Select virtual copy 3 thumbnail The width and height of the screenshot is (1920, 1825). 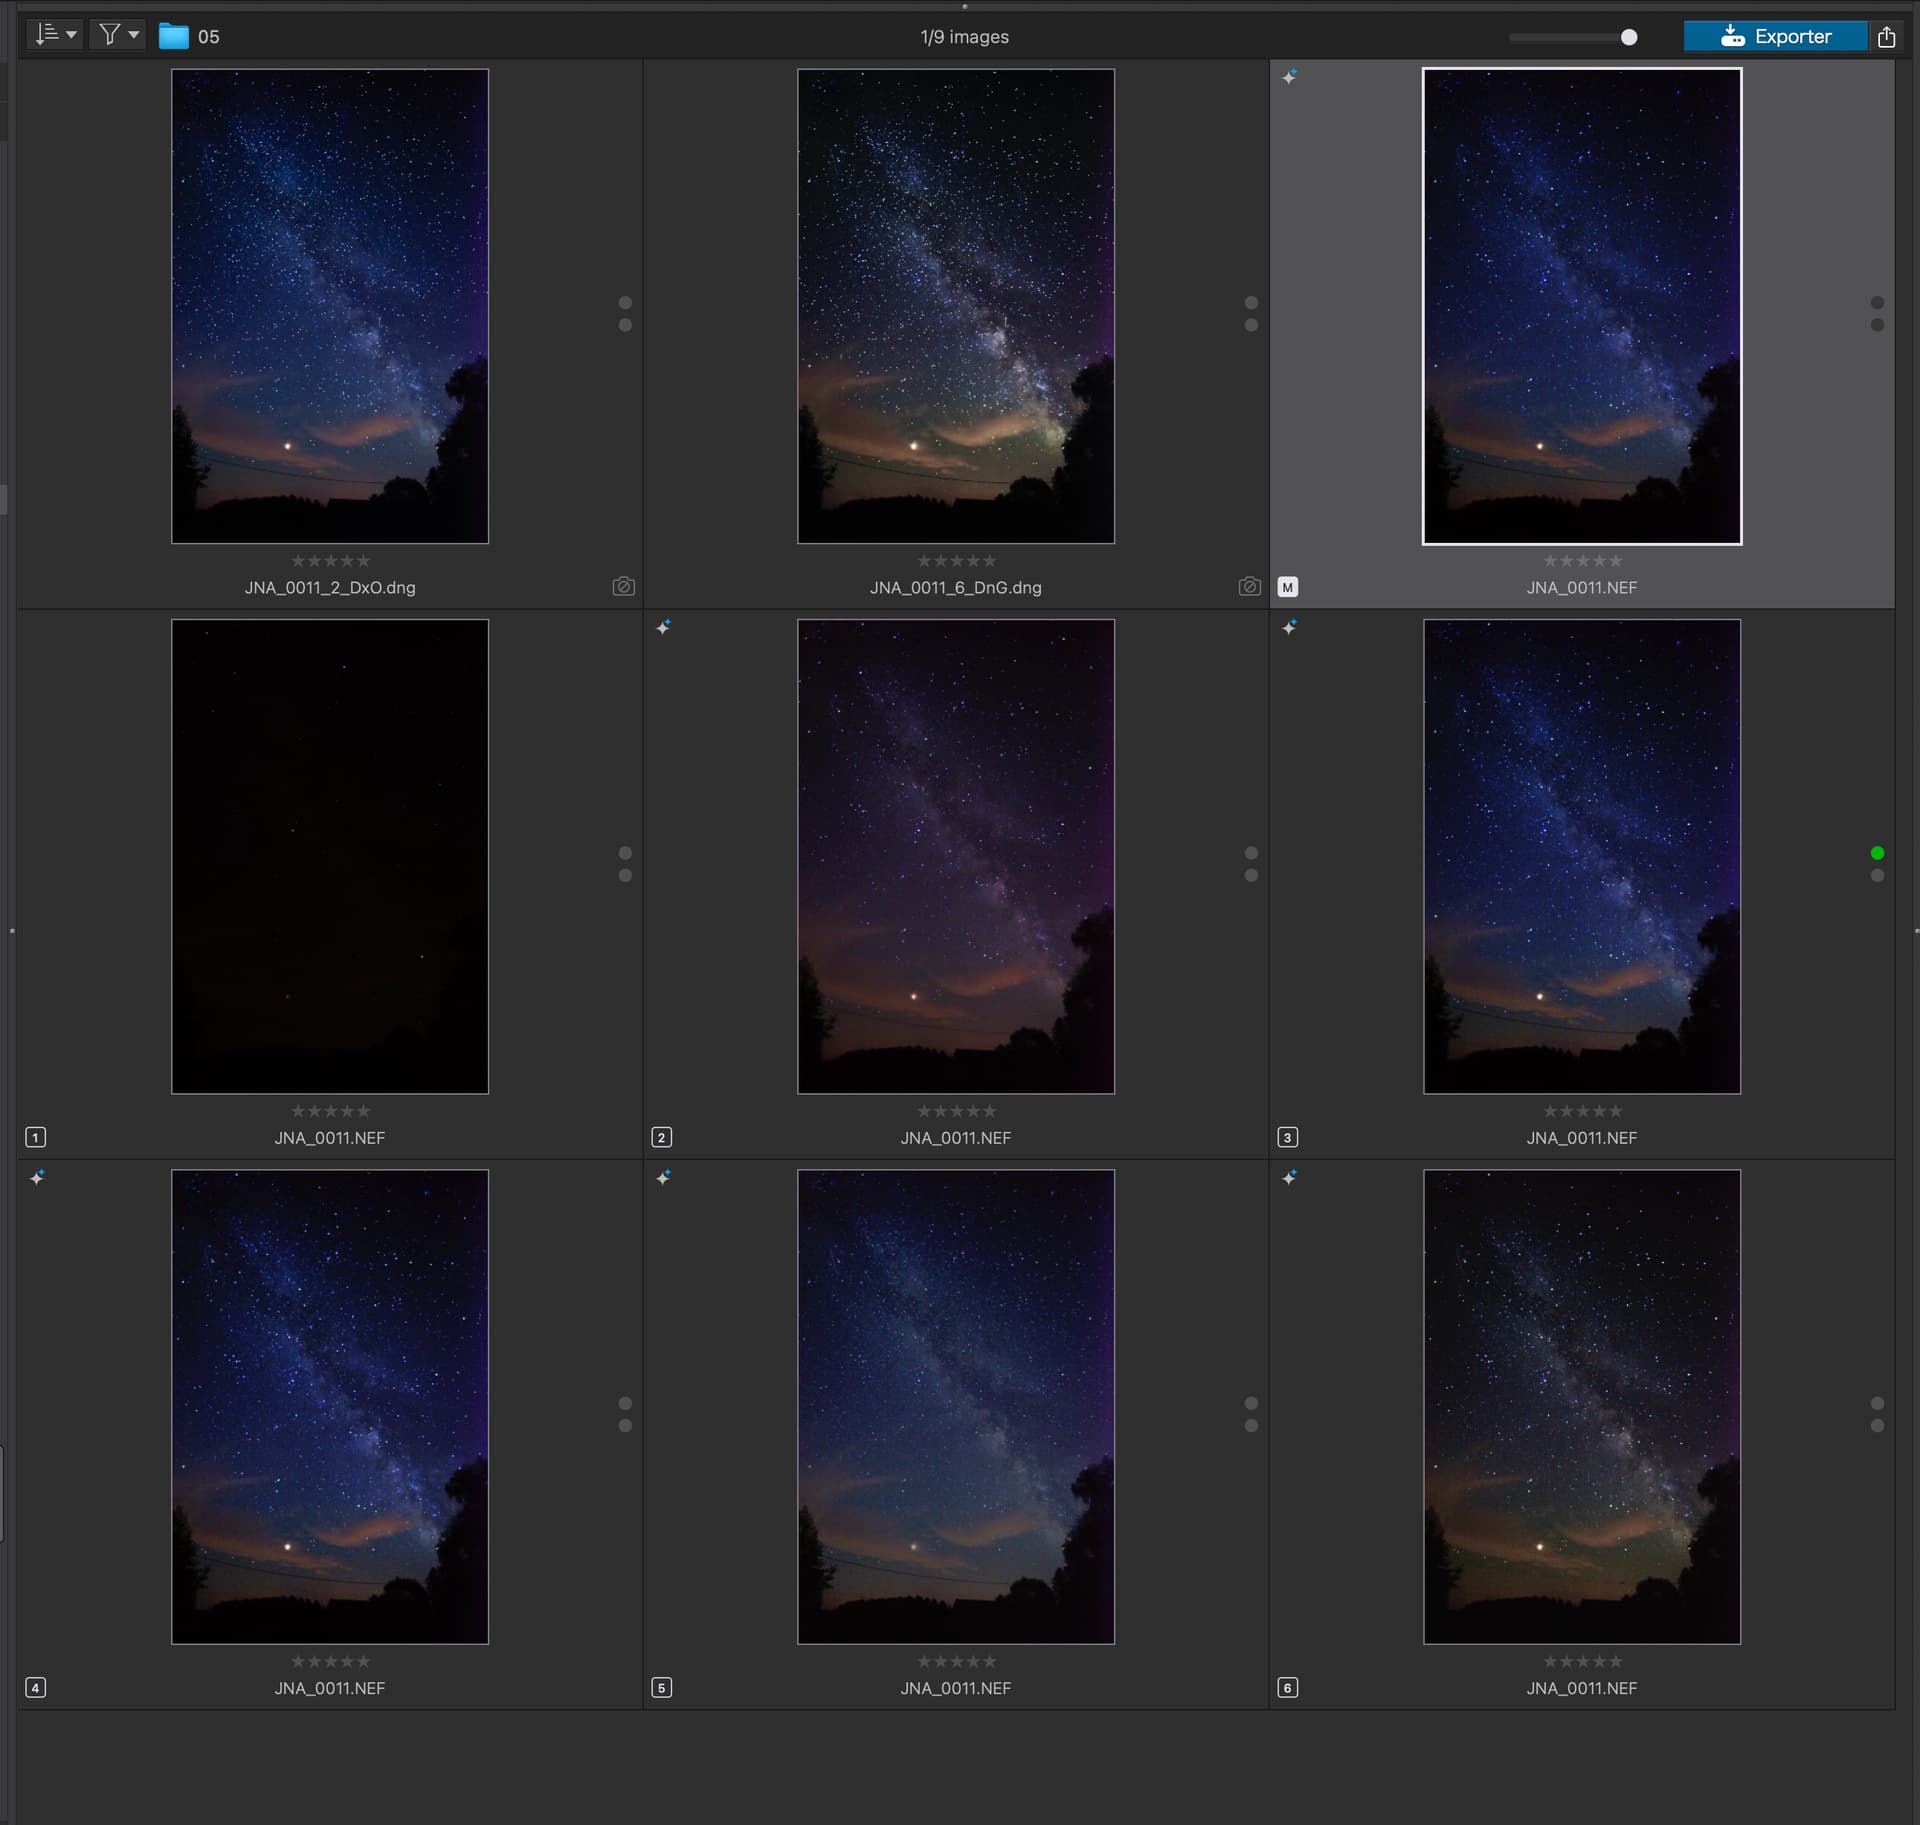[1582, 856]
